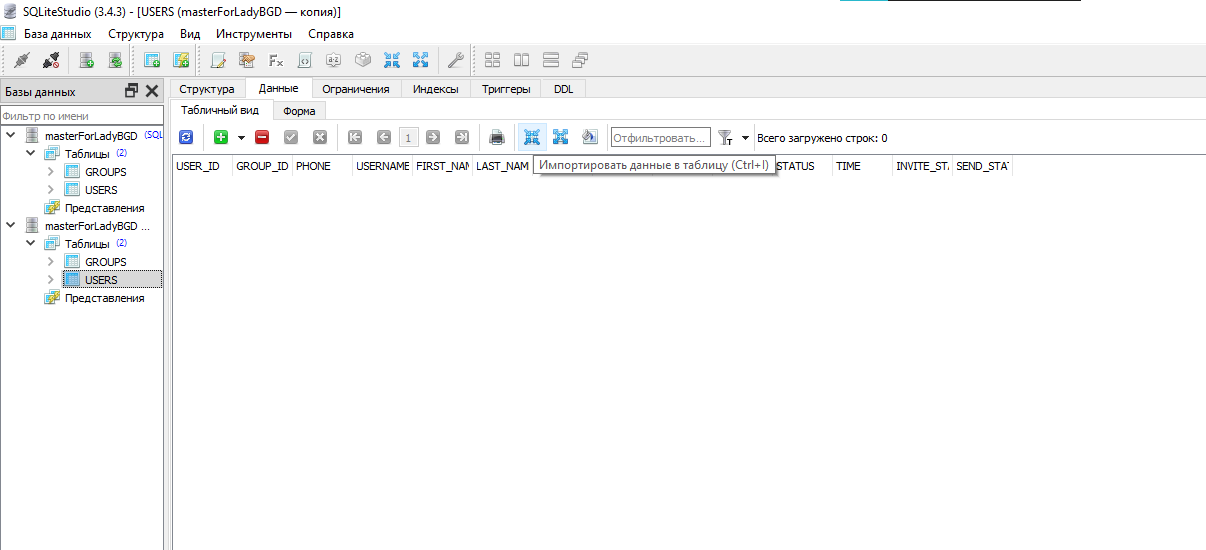The width and height of the screenshot is (1206, 550).
Task: Open the Инструменты menu
Action: pyautogui.click(x=254, y=34)
